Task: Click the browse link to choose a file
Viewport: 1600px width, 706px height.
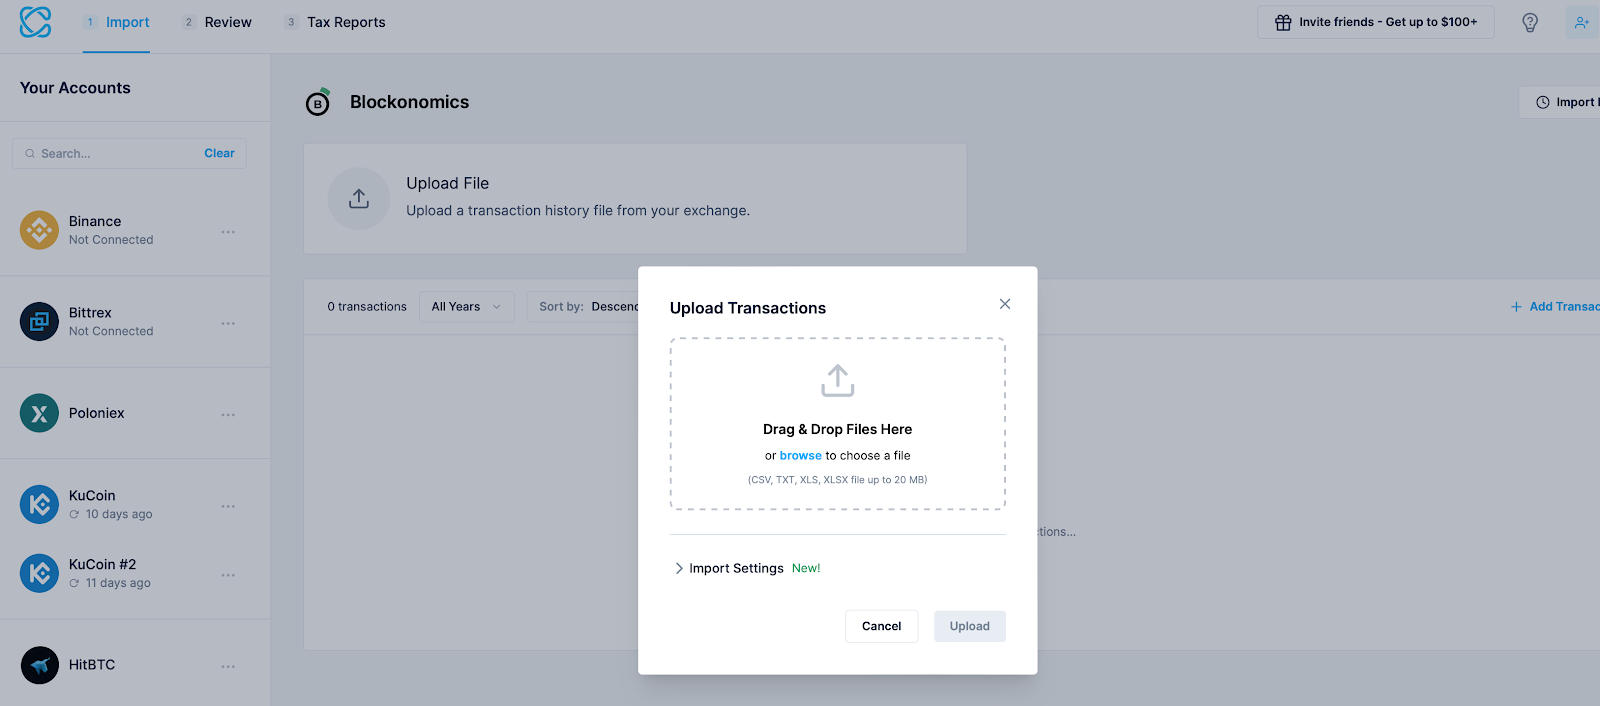Action: pyautogui.click(x=800, y=456)
